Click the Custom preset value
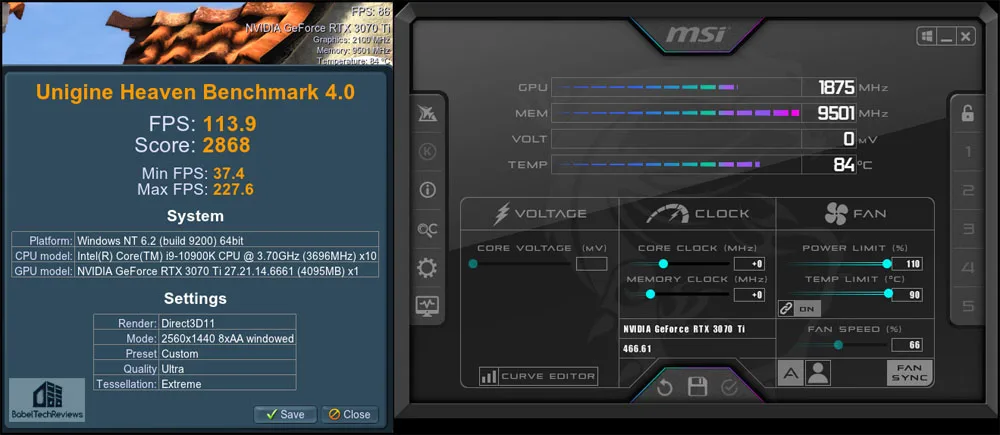Viewport: 1000px width, 435px height. (x=180, y=353)
